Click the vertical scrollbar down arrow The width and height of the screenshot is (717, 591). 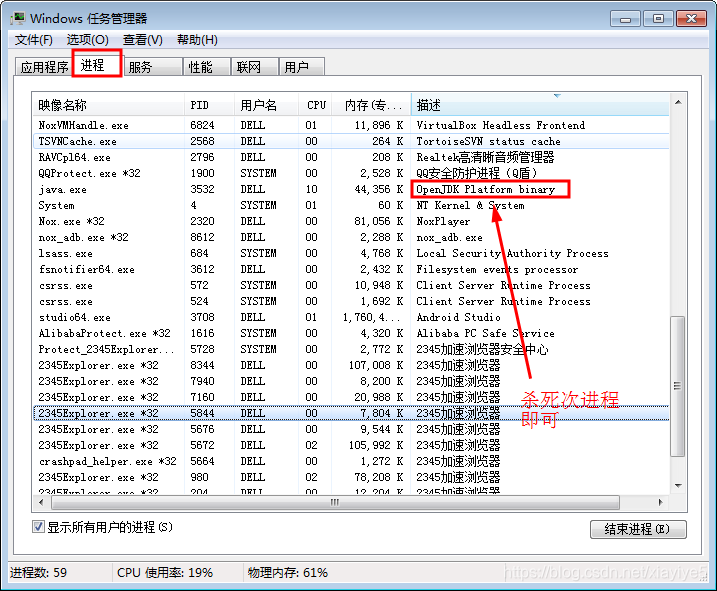678,485
